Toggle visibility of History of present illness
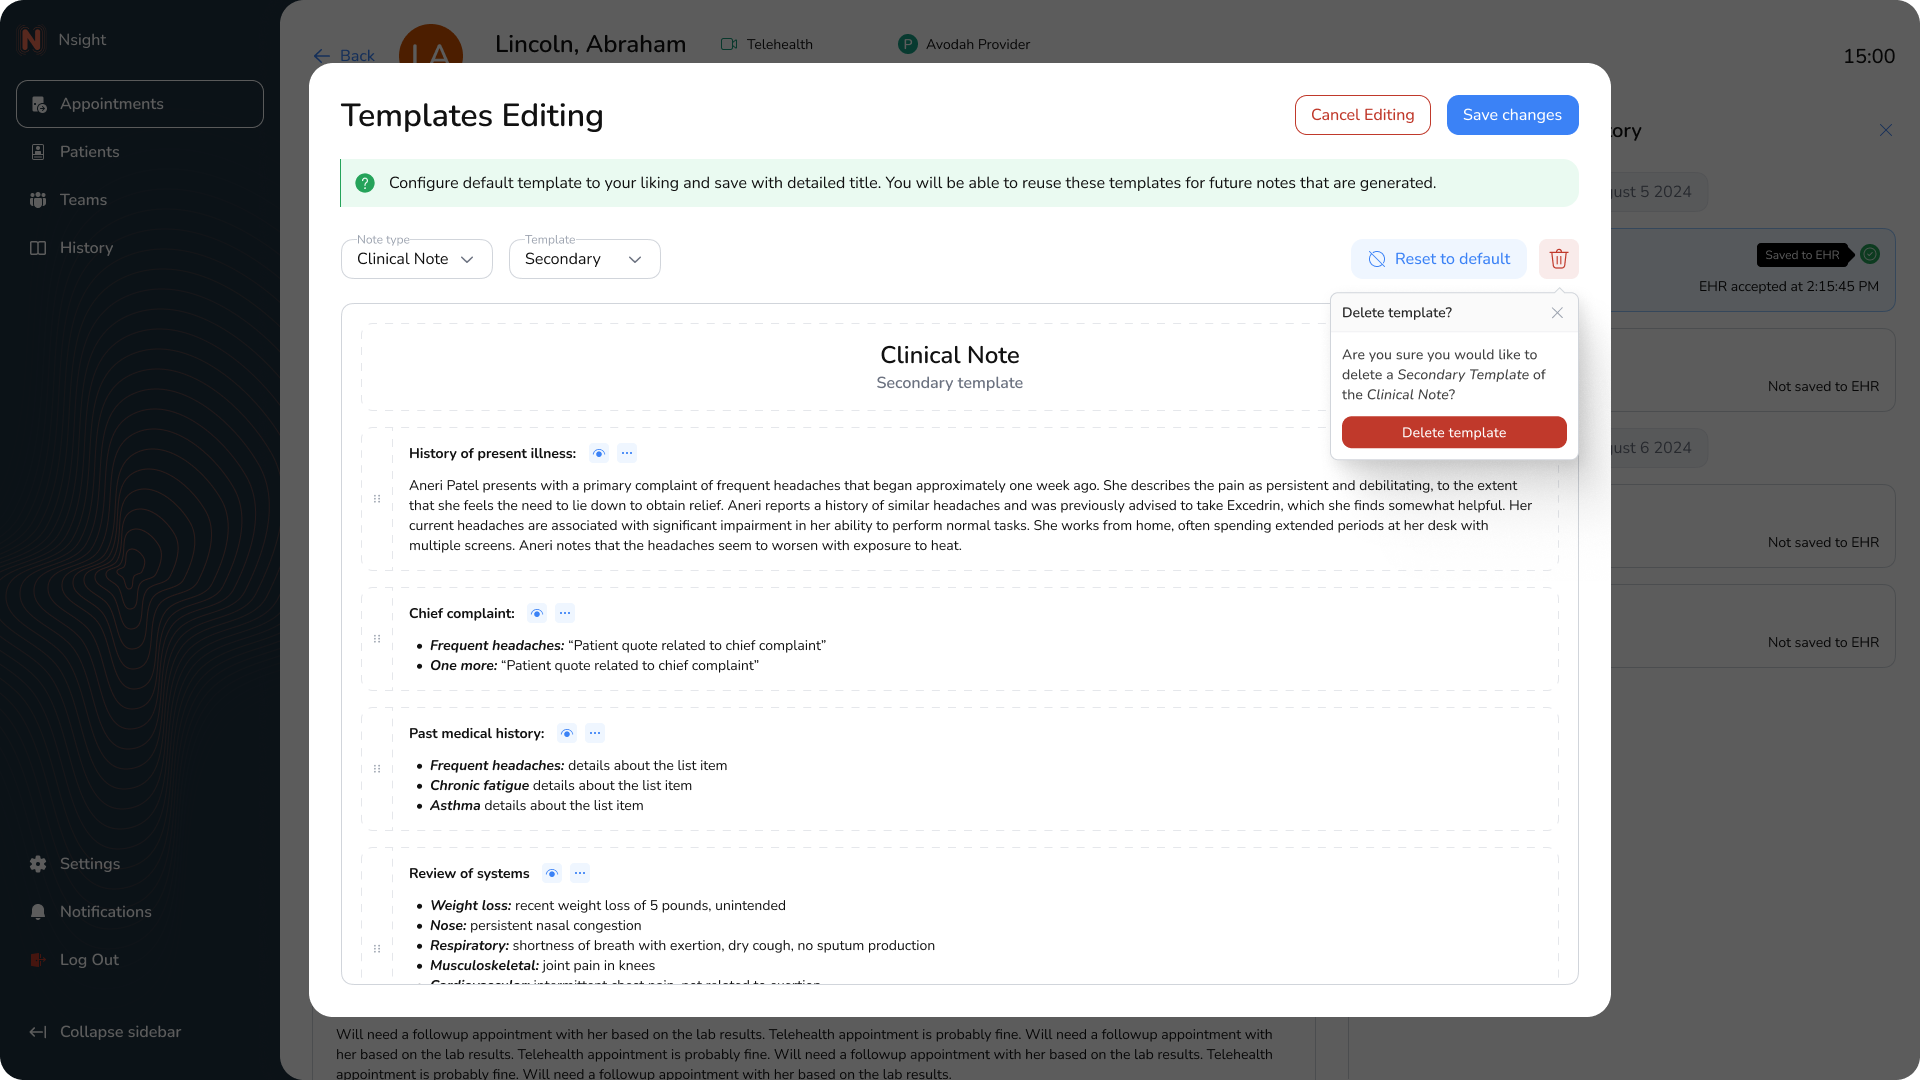This screenshot has width=1920, height=1080. tap(599, 453)
